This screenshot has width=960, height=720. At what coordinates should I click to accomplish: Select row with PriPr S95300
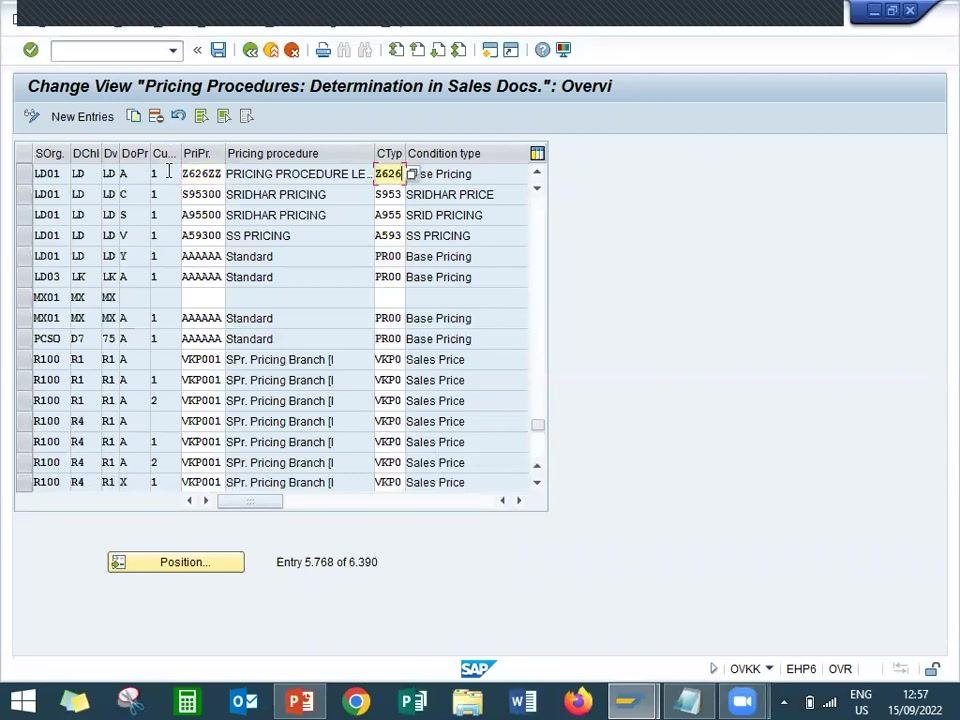point(24,195)
